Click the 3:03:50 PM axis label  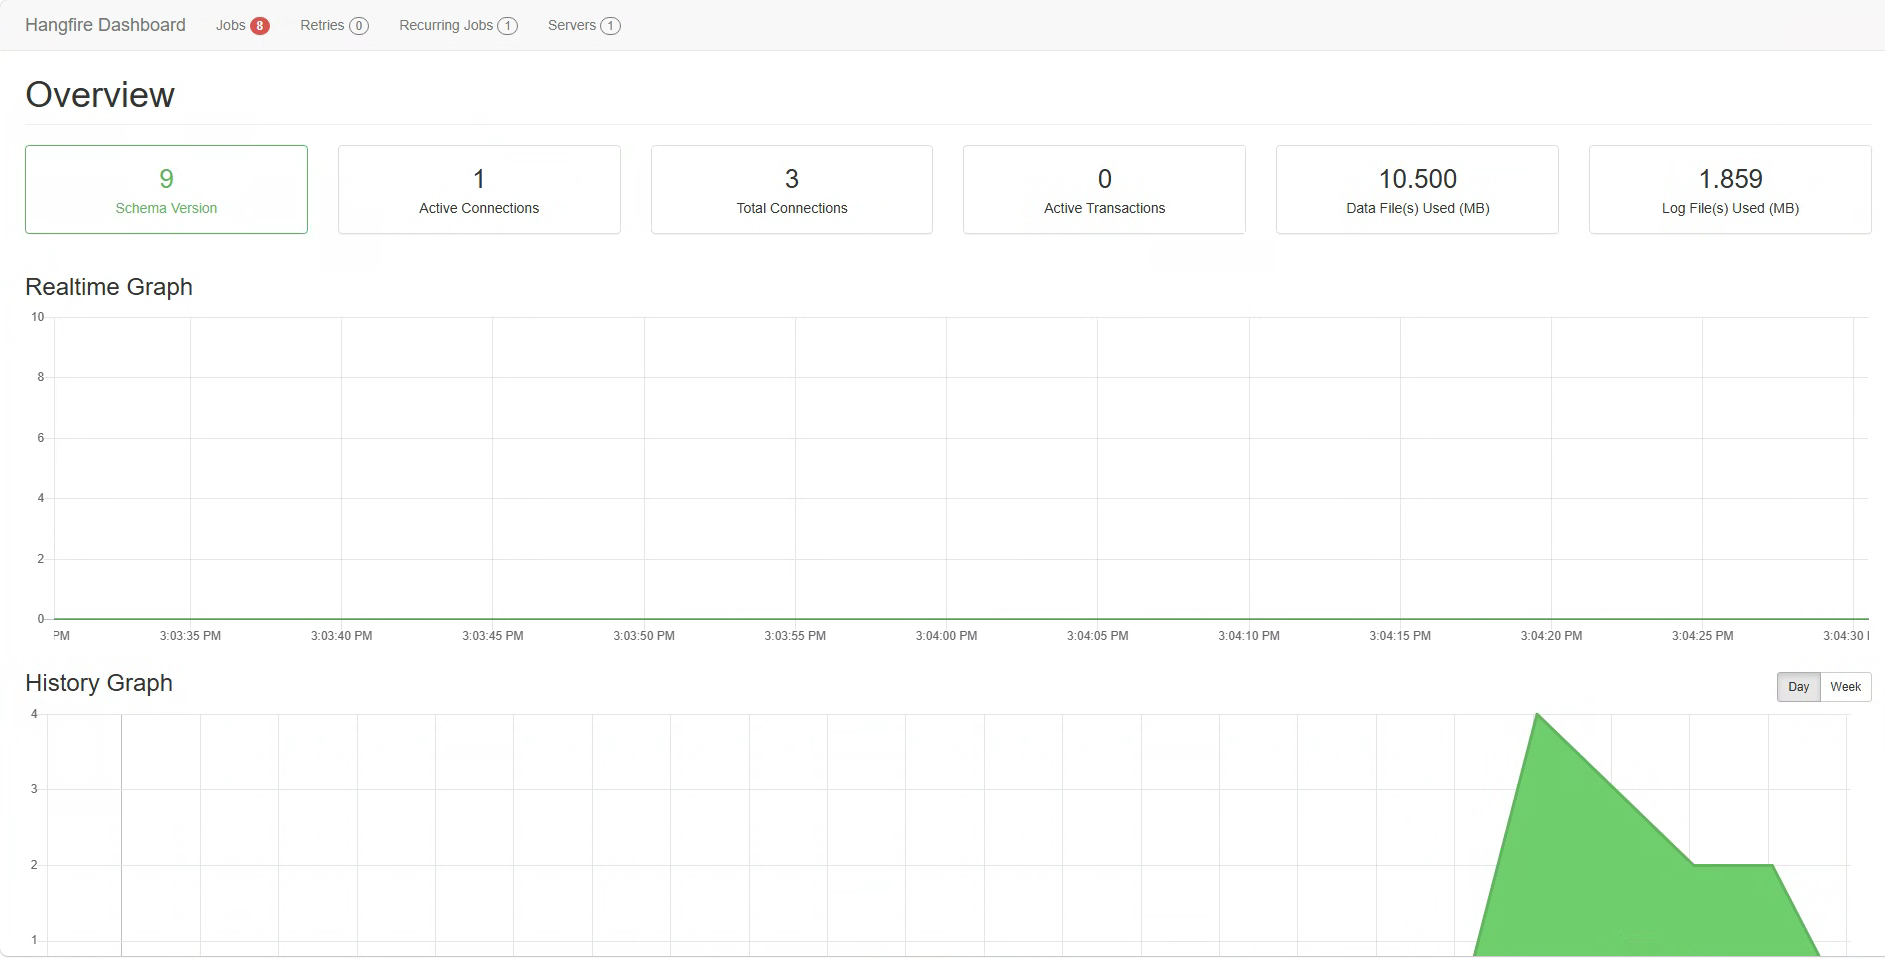tap(644, 636)
